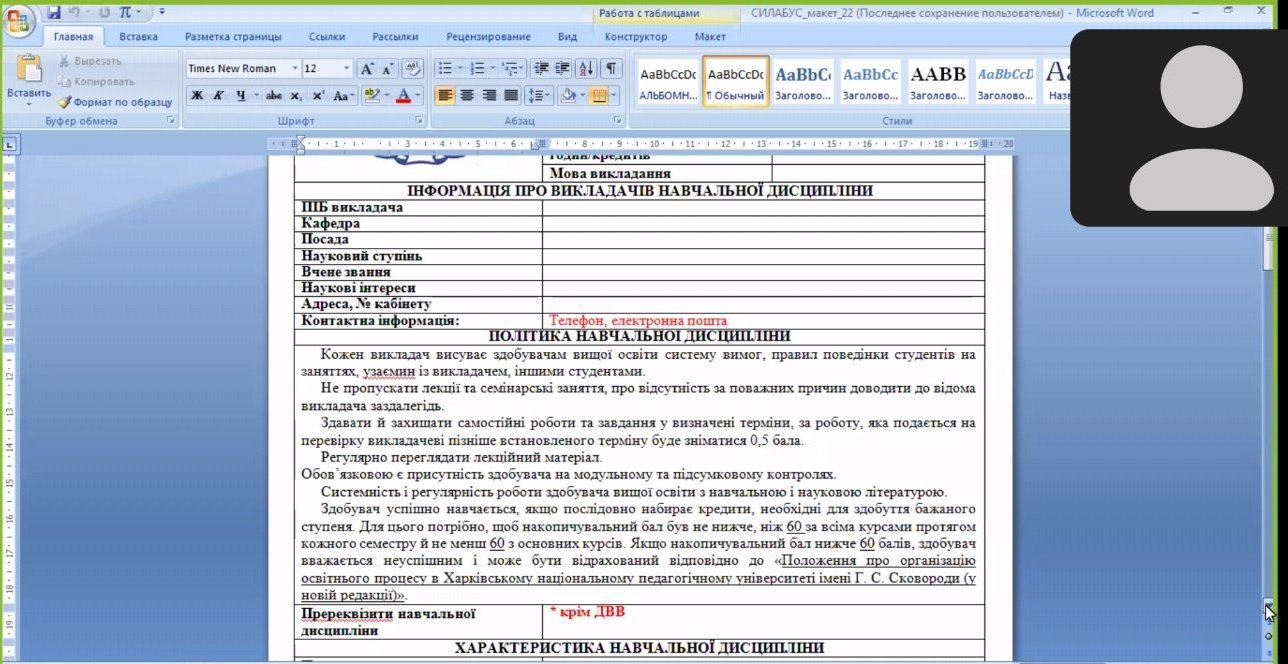Toggle subscript formatting
The width and height of the screenshot is (1288, 664).
point(297,96)
